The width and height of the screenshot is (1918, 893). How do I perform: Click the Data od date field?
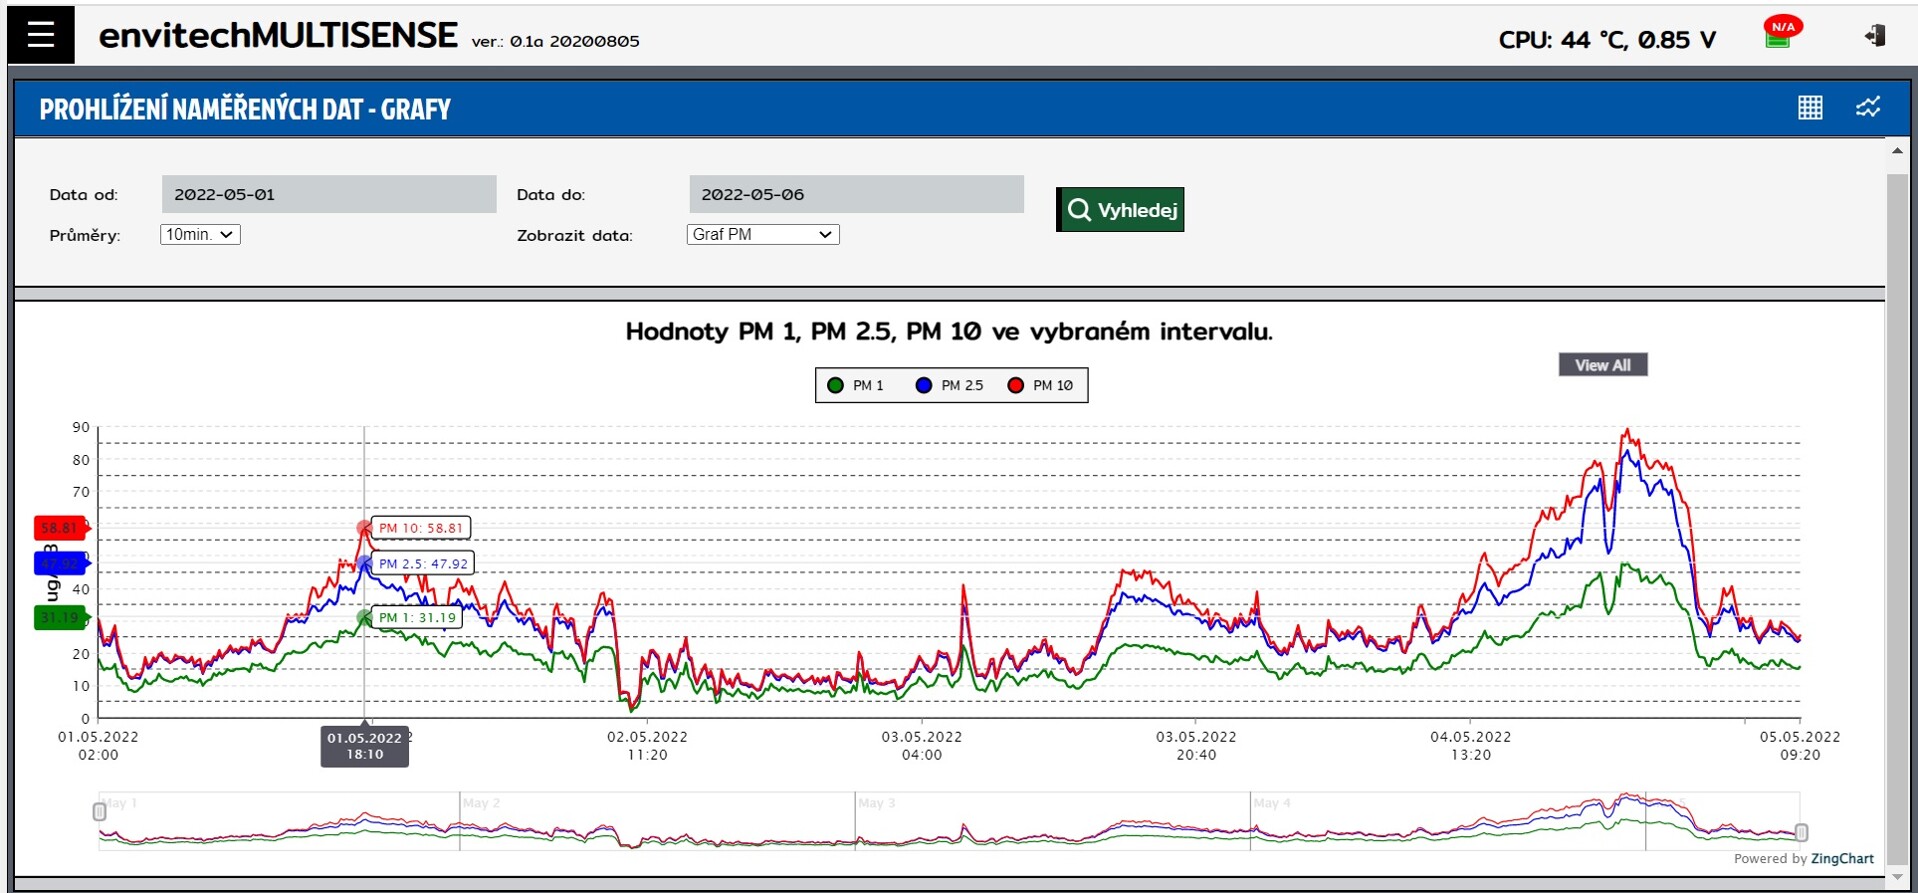[x=329, y=194]
